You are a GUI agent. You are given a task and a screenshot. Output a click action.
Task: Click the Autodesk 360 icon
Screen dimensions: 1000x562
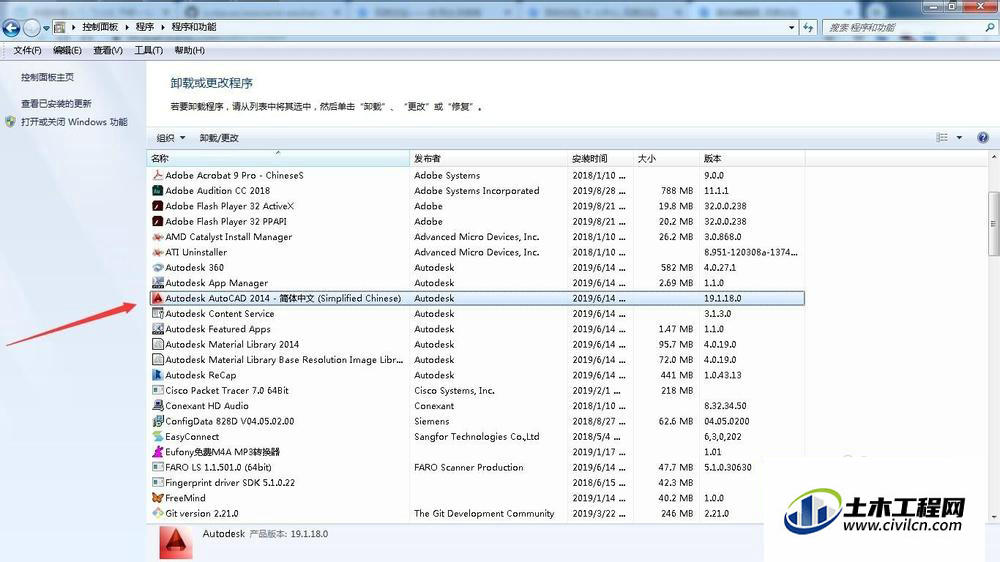coord(158,267)
